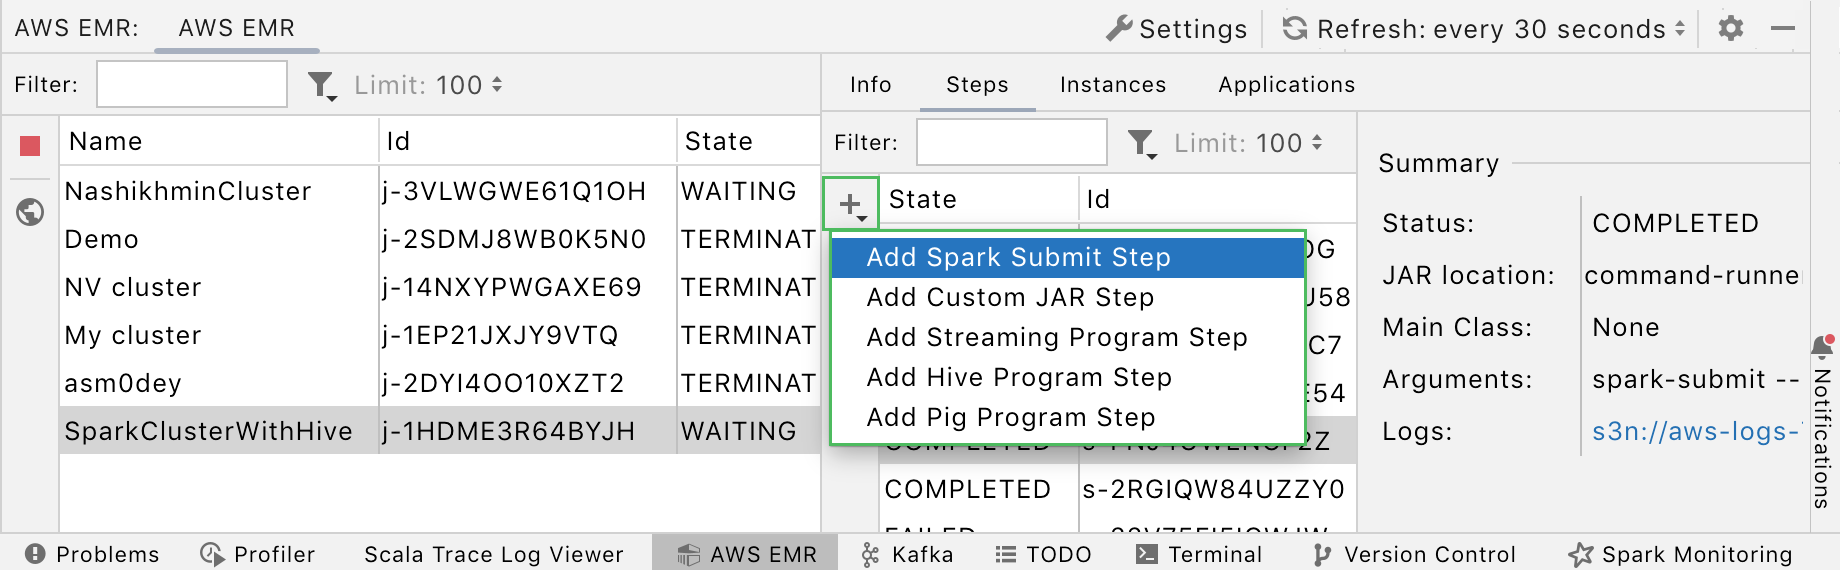Hide the tool window with minus icon
This screenshot has width=1840, height=570.
pos(1783,29)
